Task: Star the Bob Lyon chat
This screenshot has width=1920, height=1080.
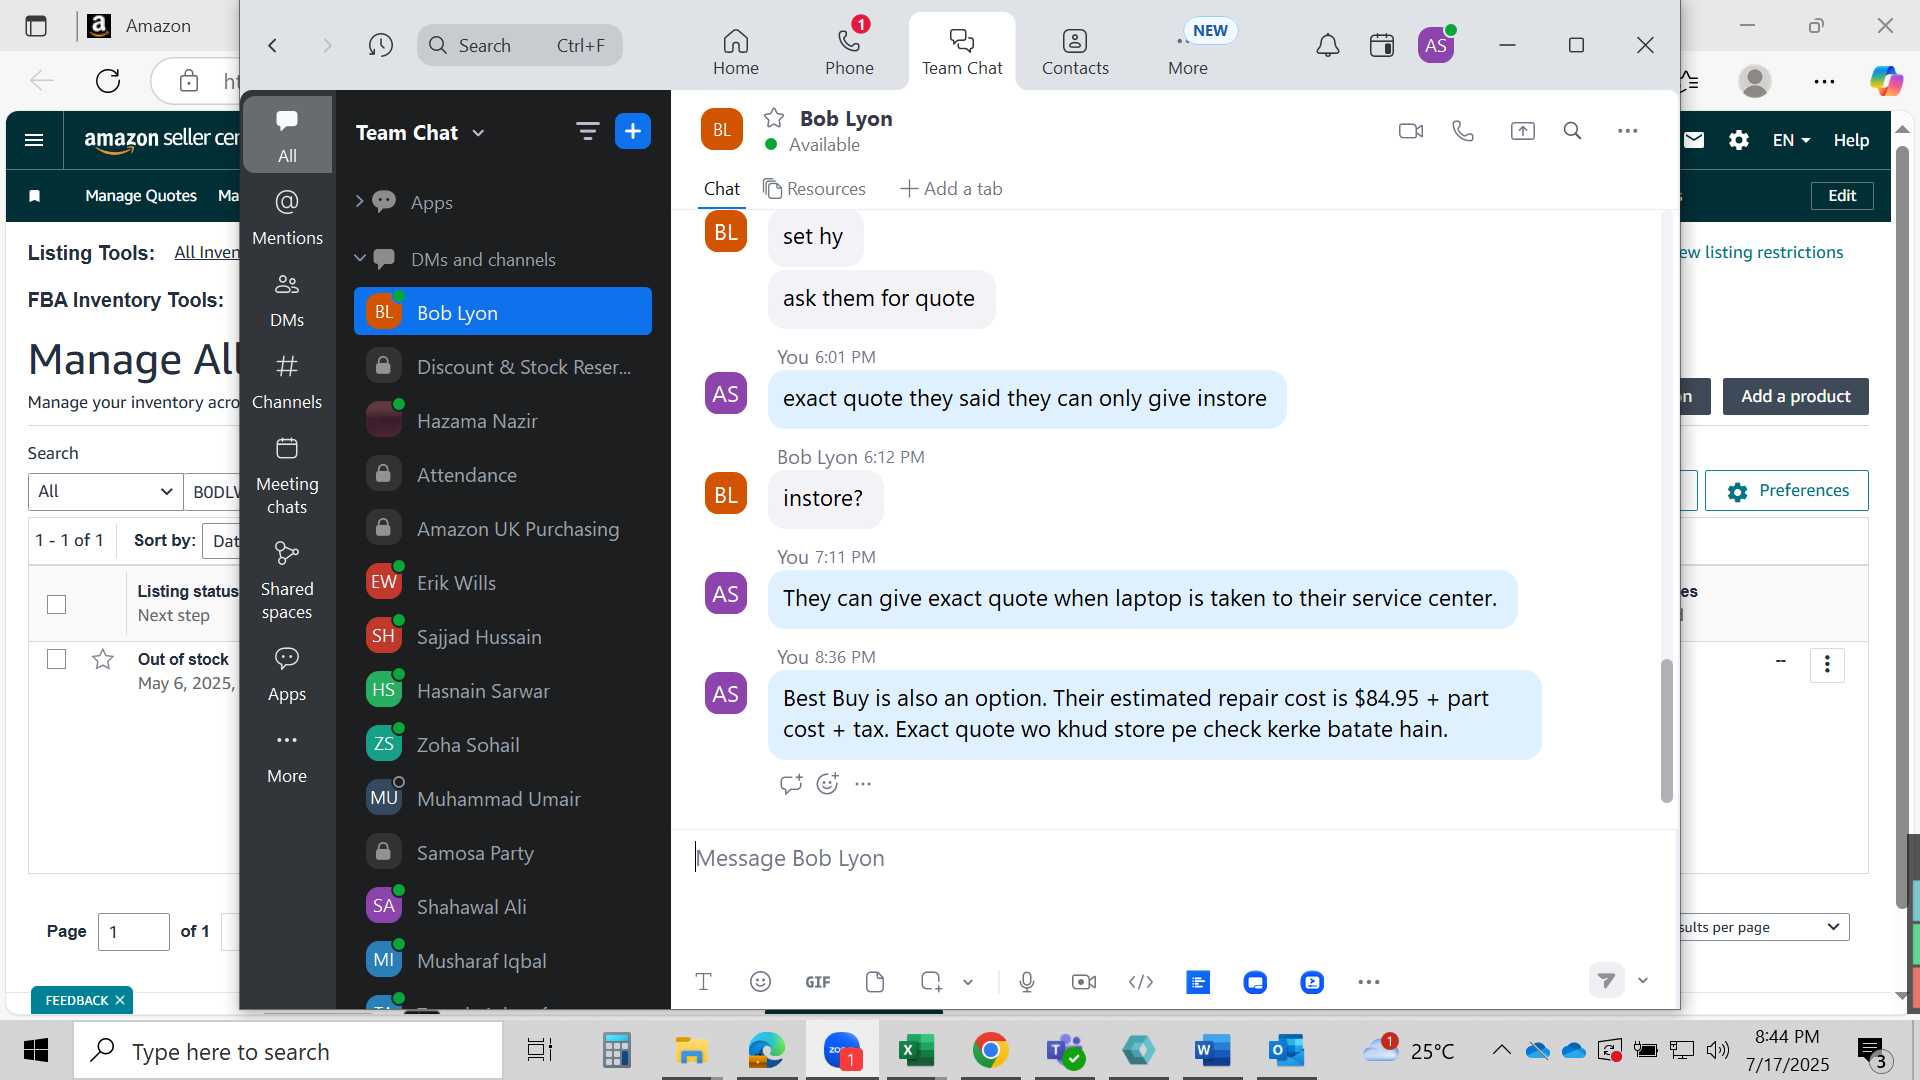Action: 774,118
